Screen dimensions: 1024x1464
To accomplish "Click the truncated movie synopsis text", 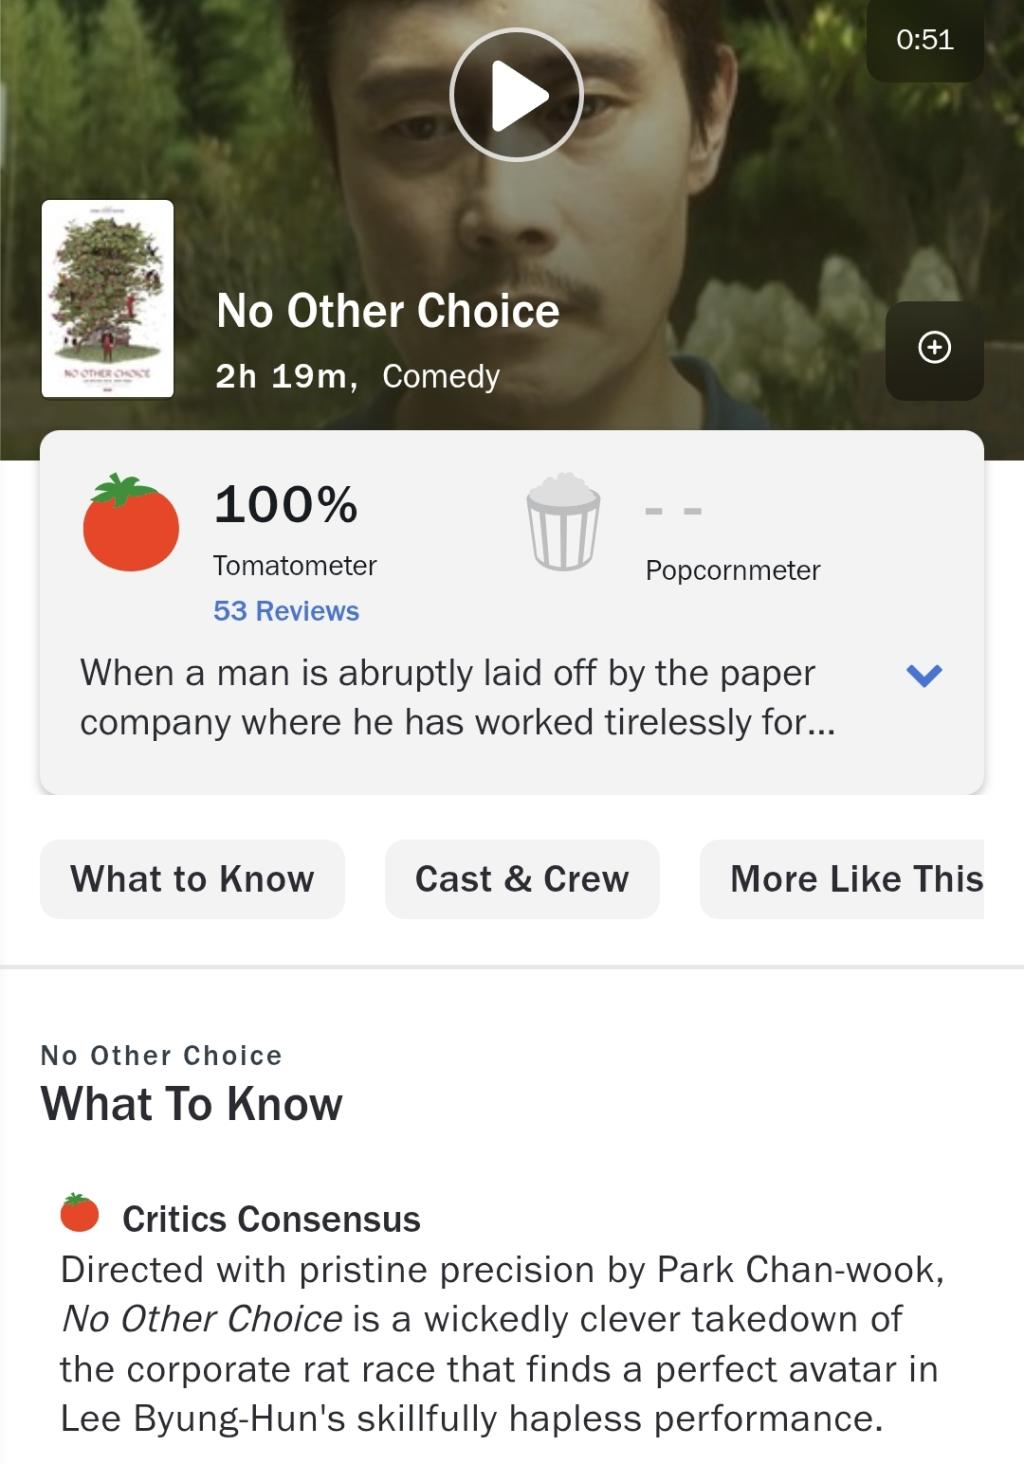I will coord(457,697).
